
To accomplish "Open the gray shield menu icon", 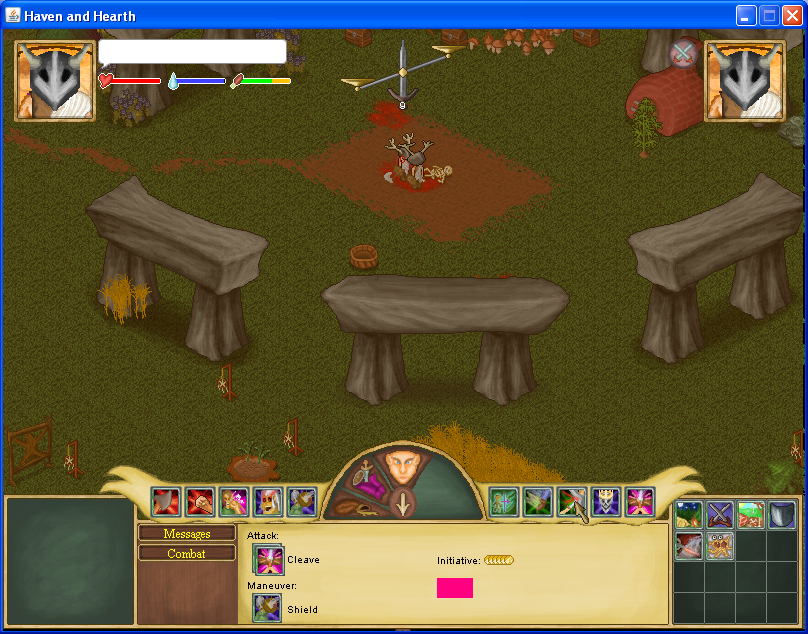I will 782,515.
